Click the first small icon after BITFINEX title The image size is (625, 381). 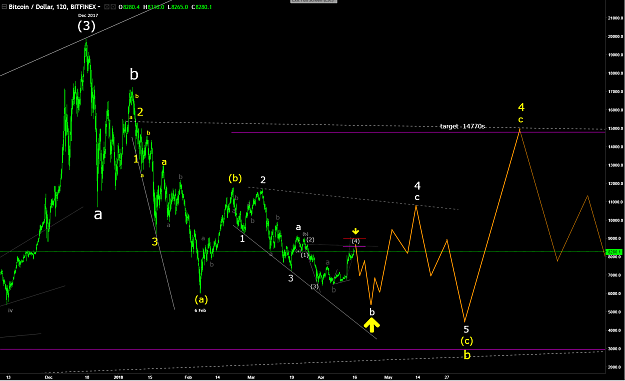106,7
